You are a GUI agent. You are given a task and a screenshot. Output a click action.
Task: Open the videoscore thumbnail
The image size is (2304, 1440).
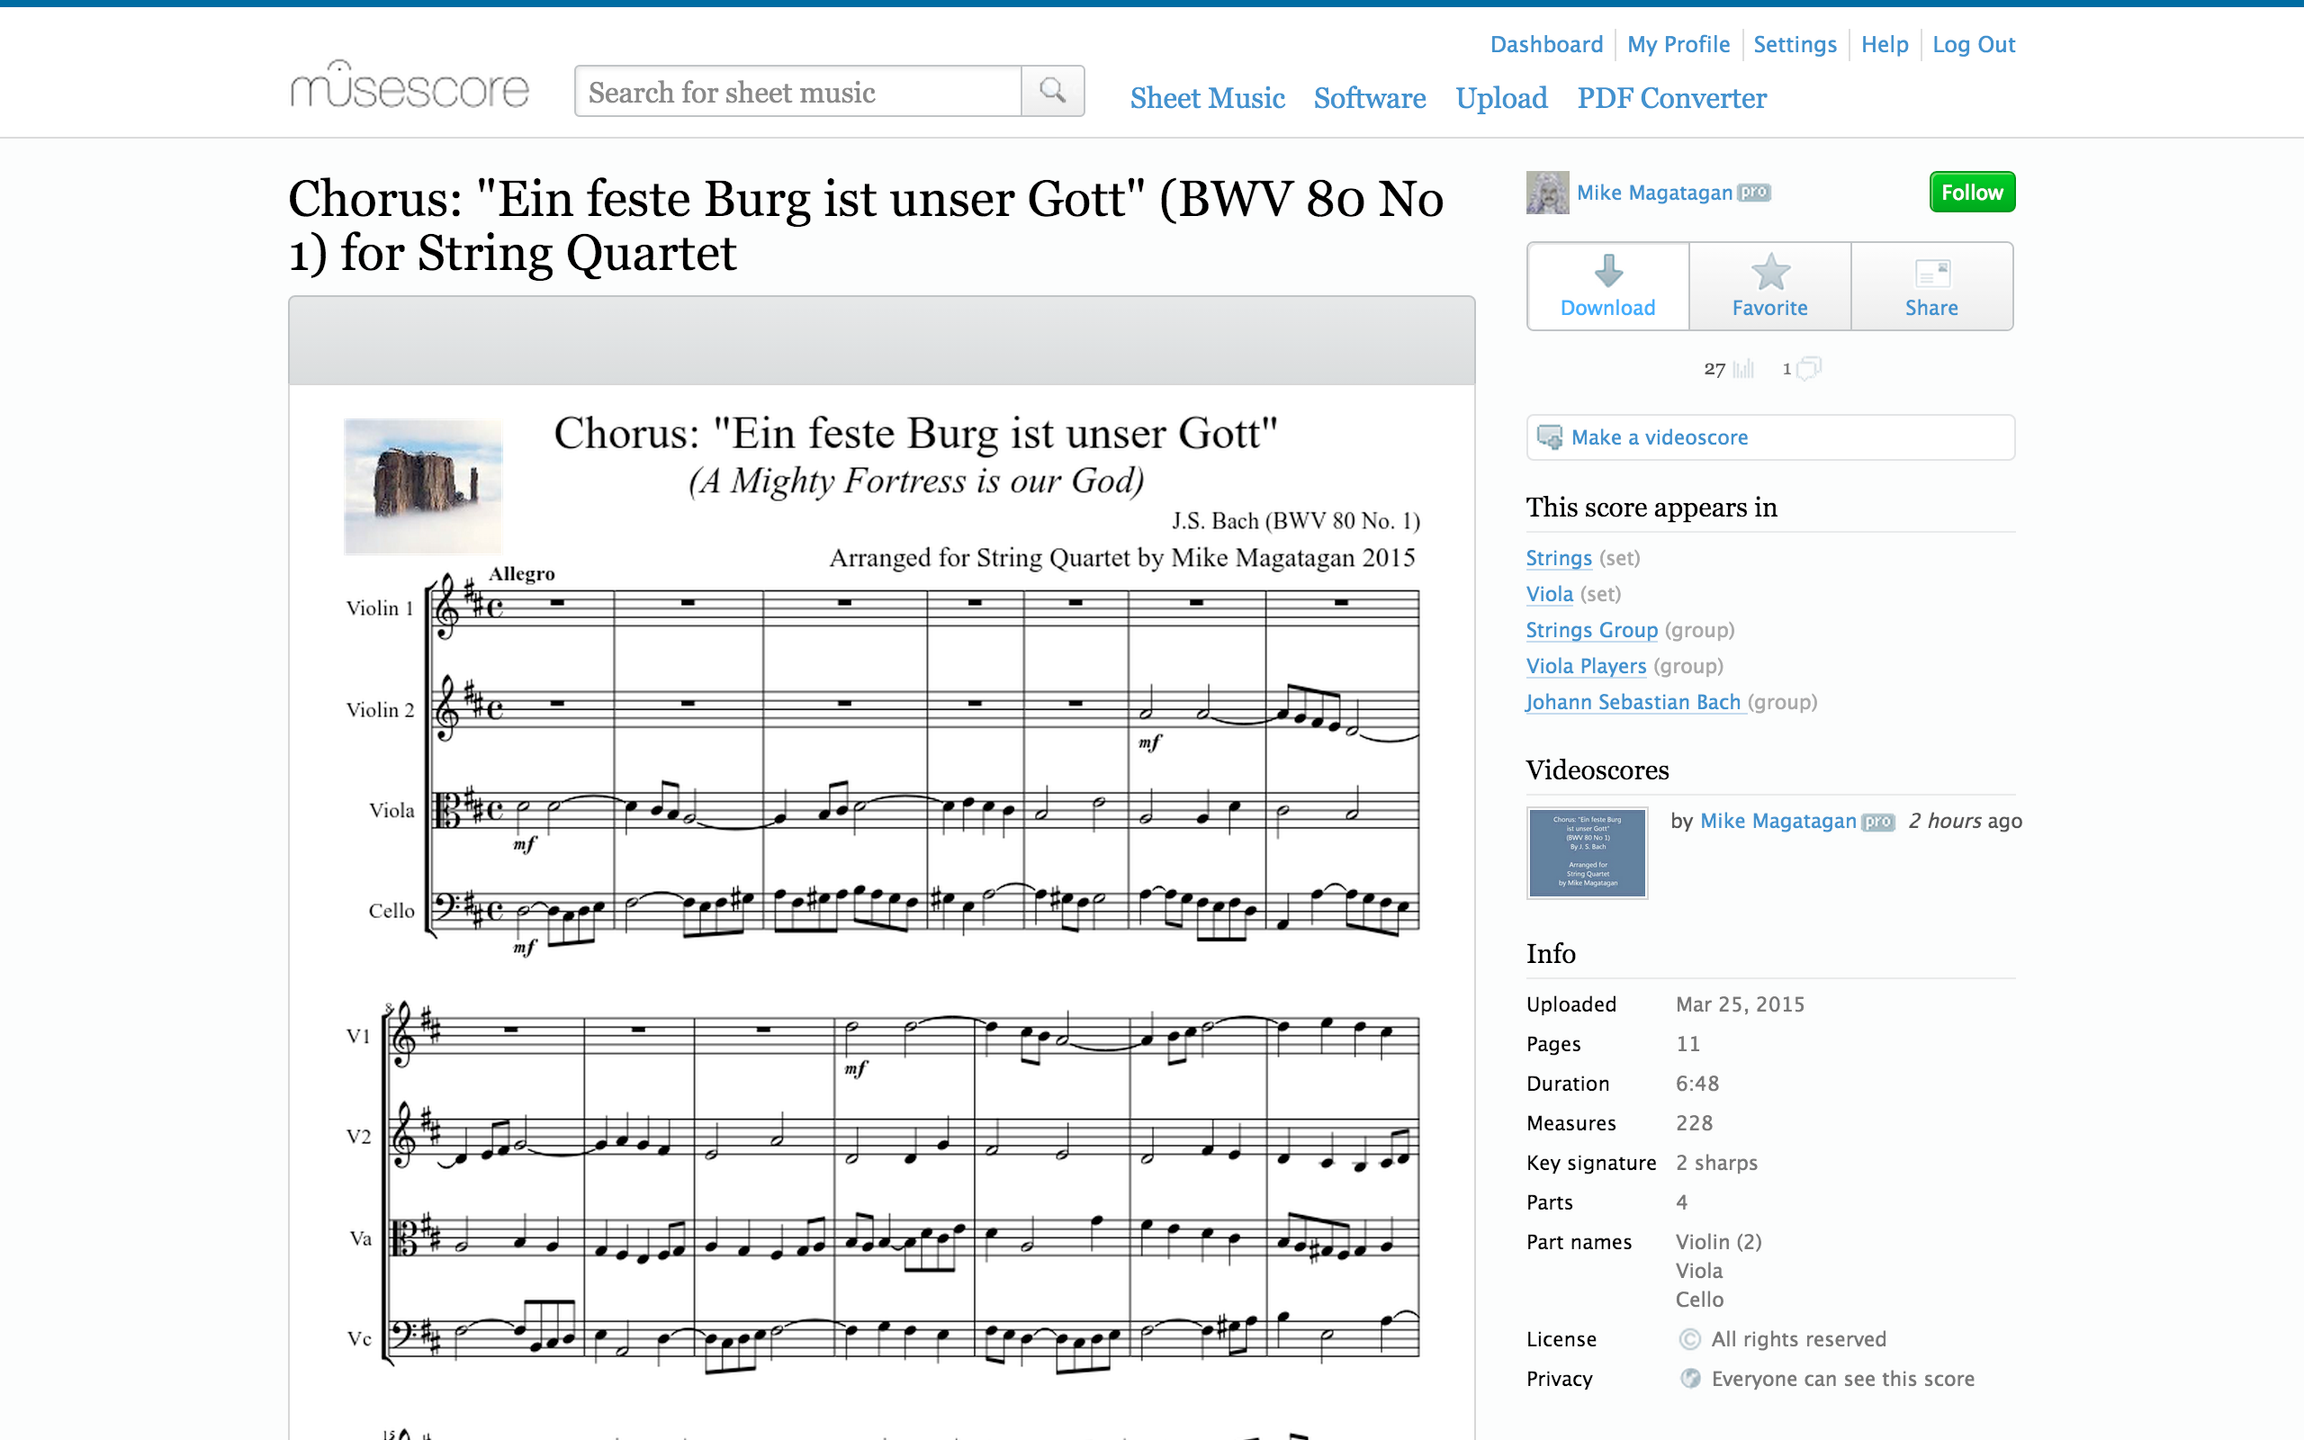(1587, 853)
